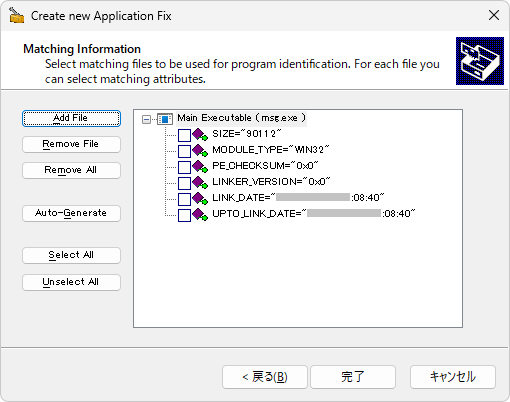Click the purple icon beside UPTO_LINK_DATE
This screenshot has width=510, height=402.
(x=200, y=214)
